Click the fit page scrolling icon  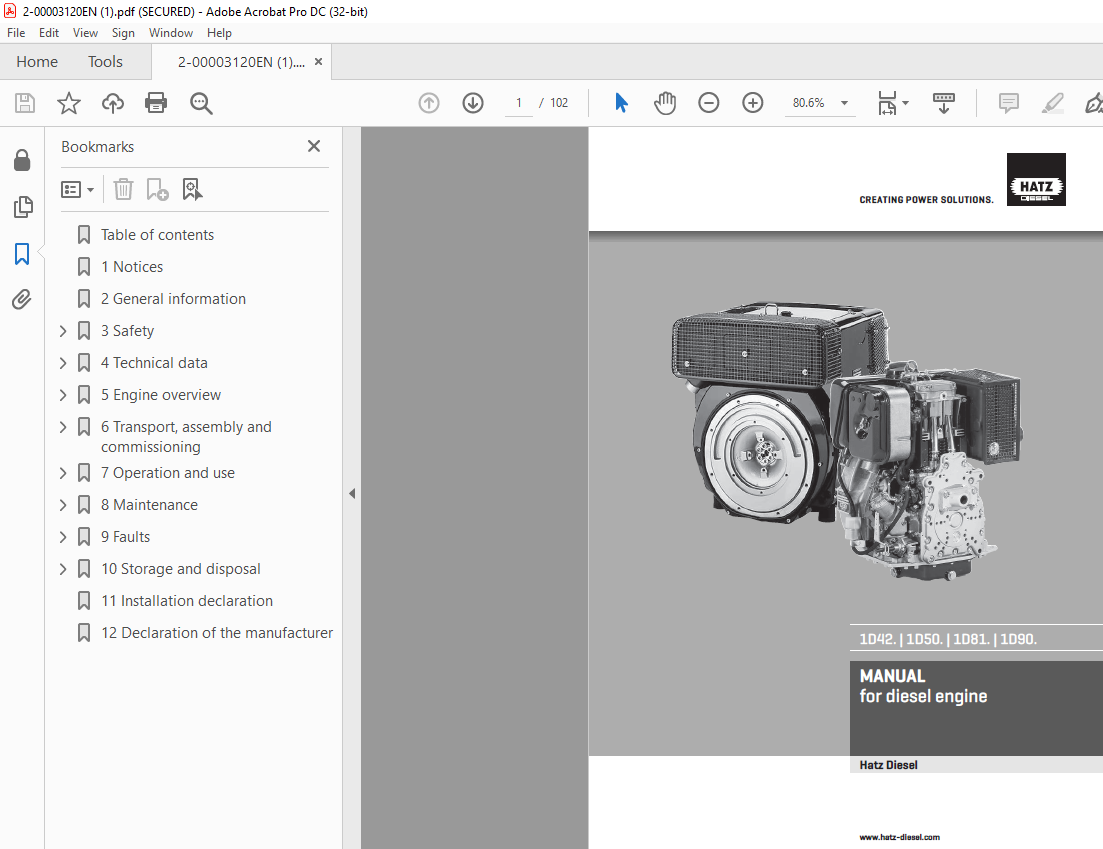pos(887,103)
